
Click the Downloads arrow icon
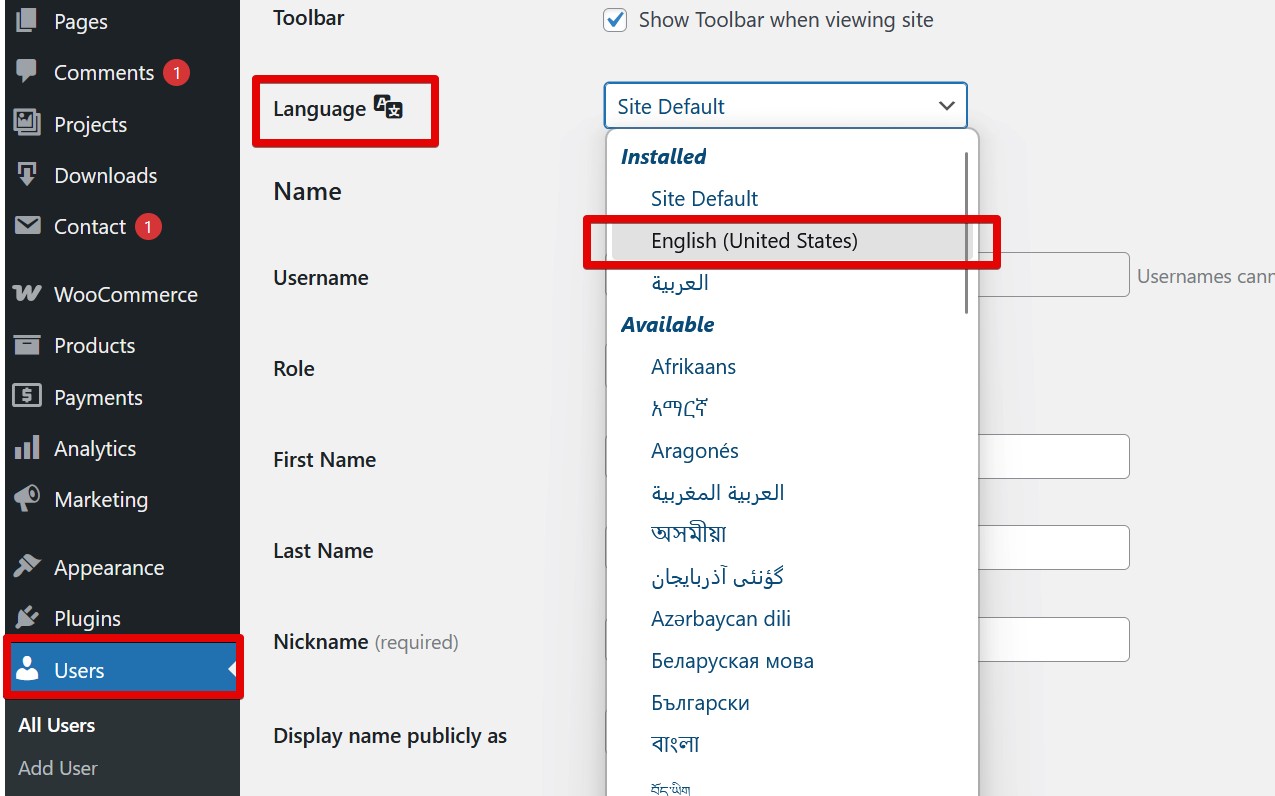click(x=27, y=175)
